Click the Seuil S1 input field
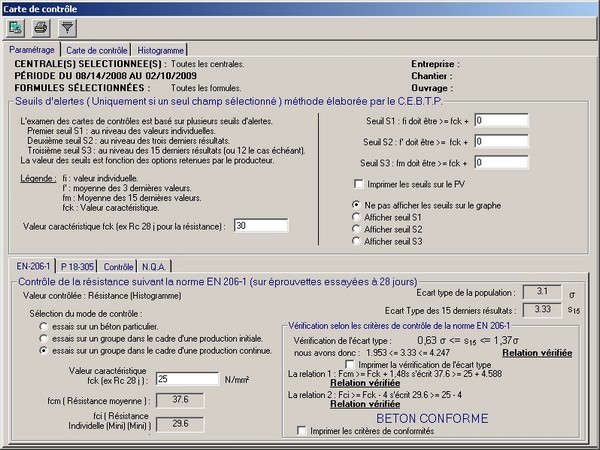 pos(510,120)
